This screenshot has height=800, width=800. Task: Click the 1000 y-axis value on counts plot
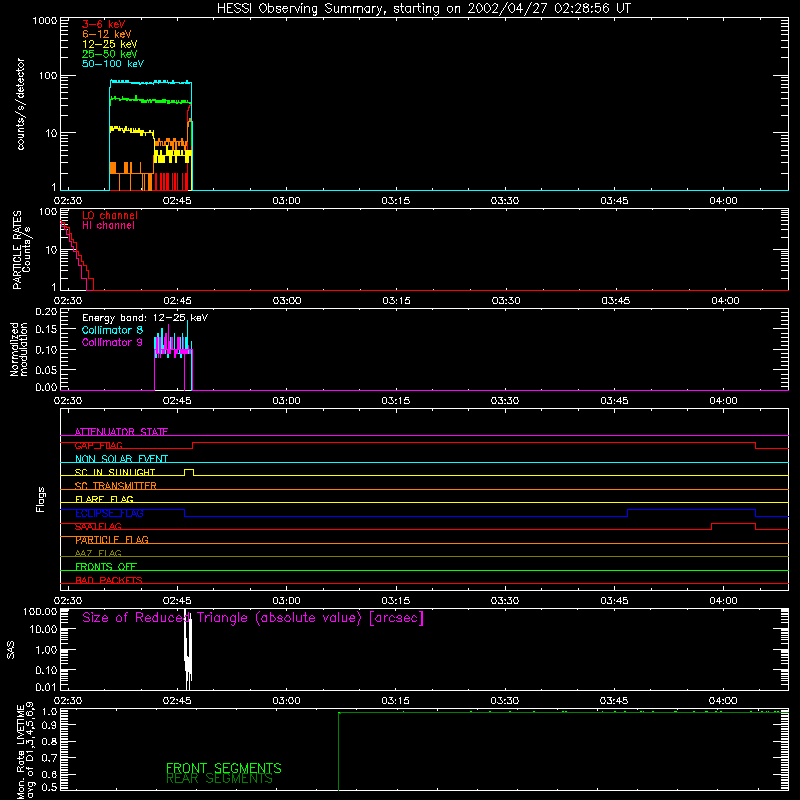pyautogui.click(x=45, y=21)
